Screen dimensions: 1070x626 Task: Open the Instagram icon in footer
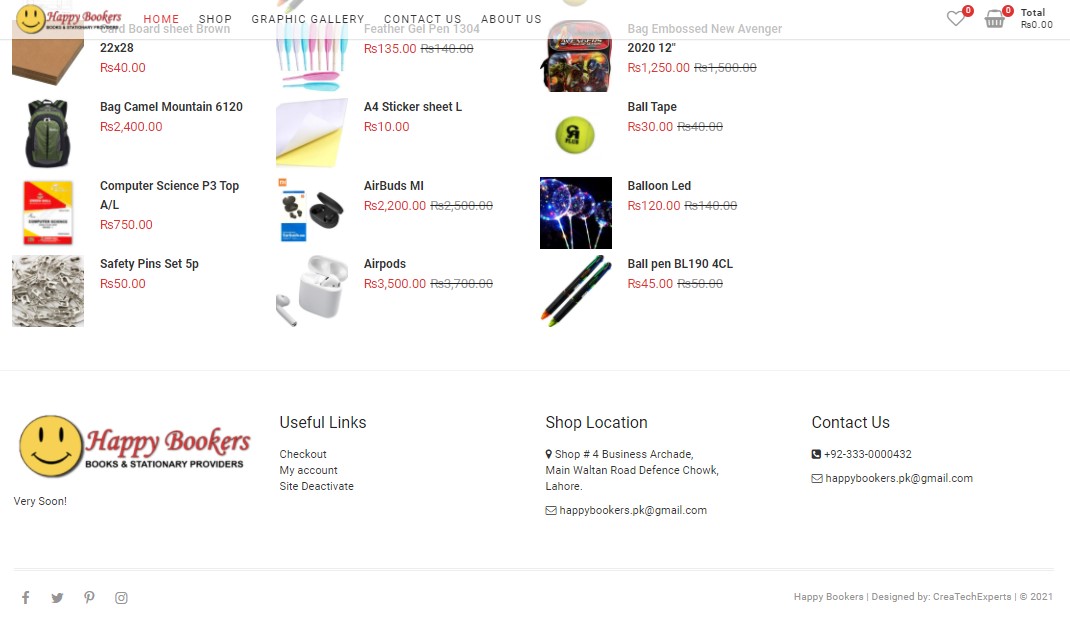click(x=121, y=598)
